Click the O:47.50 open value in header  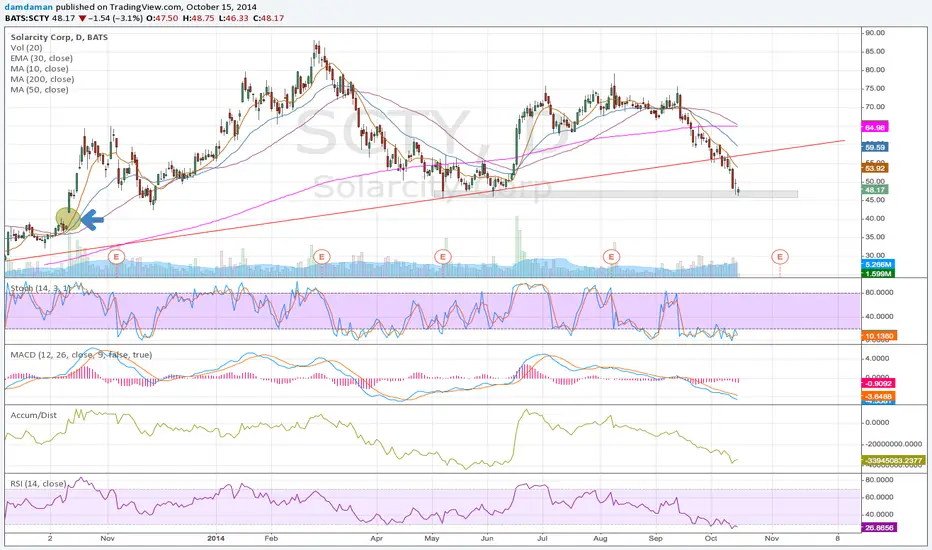(163, 18)
